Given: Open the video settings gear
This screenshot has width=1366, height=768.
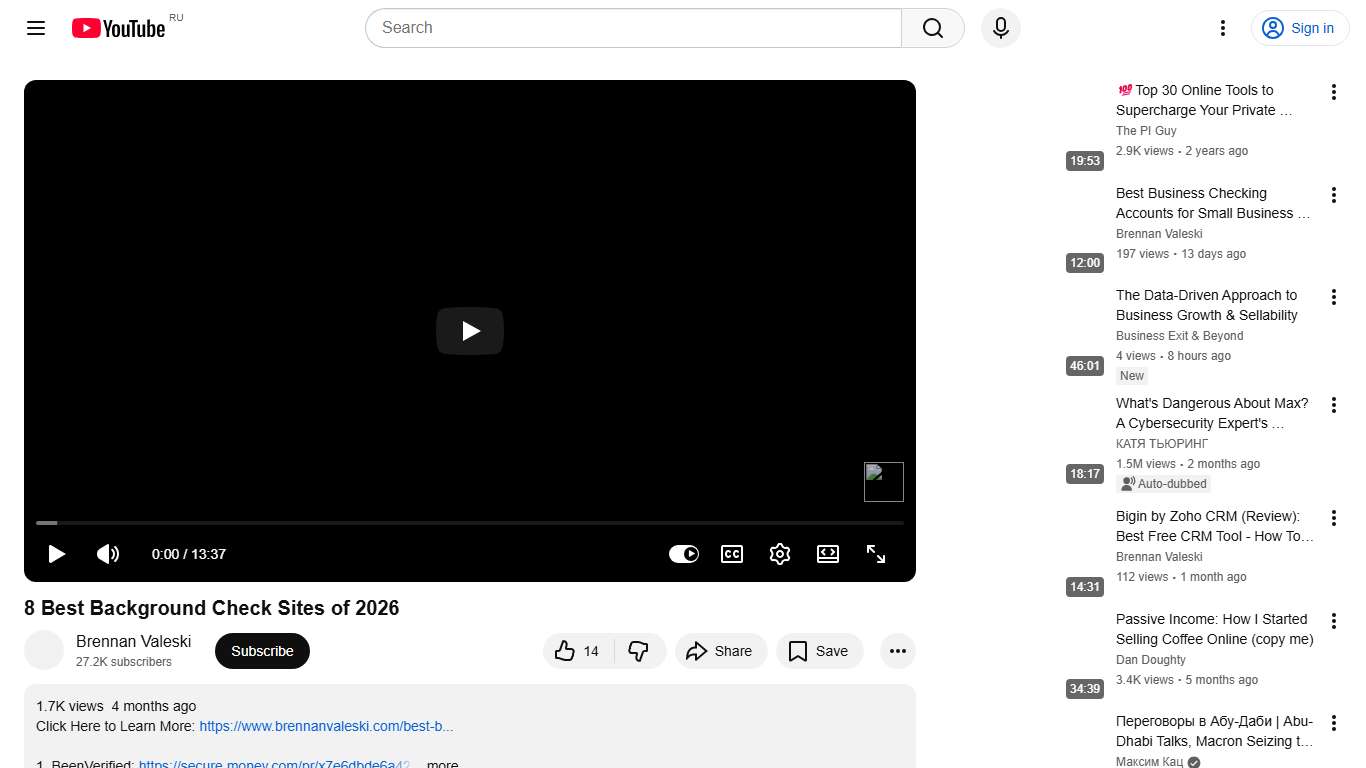Looking at the screenshot, I should click(780, 553).
